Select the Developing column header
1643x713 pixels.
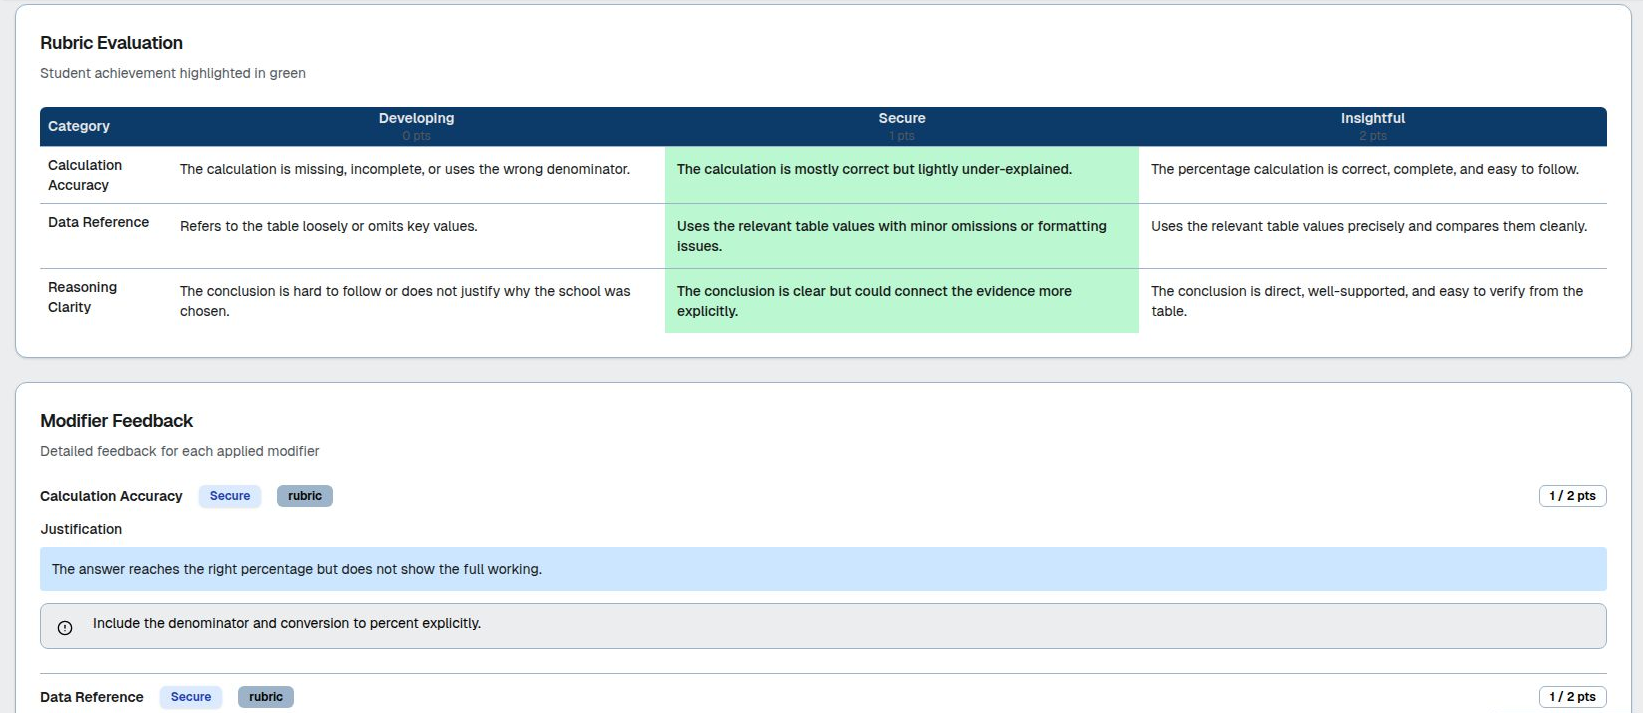(x=416, y=126)
